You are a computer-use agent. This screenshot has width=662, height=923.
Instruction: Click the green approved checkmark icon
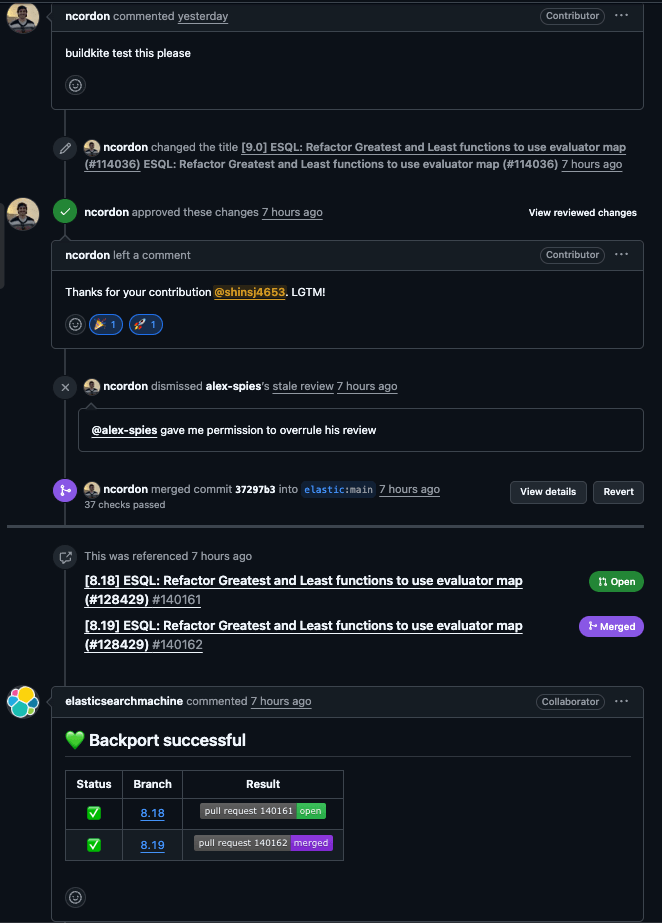tap(65, 212)
